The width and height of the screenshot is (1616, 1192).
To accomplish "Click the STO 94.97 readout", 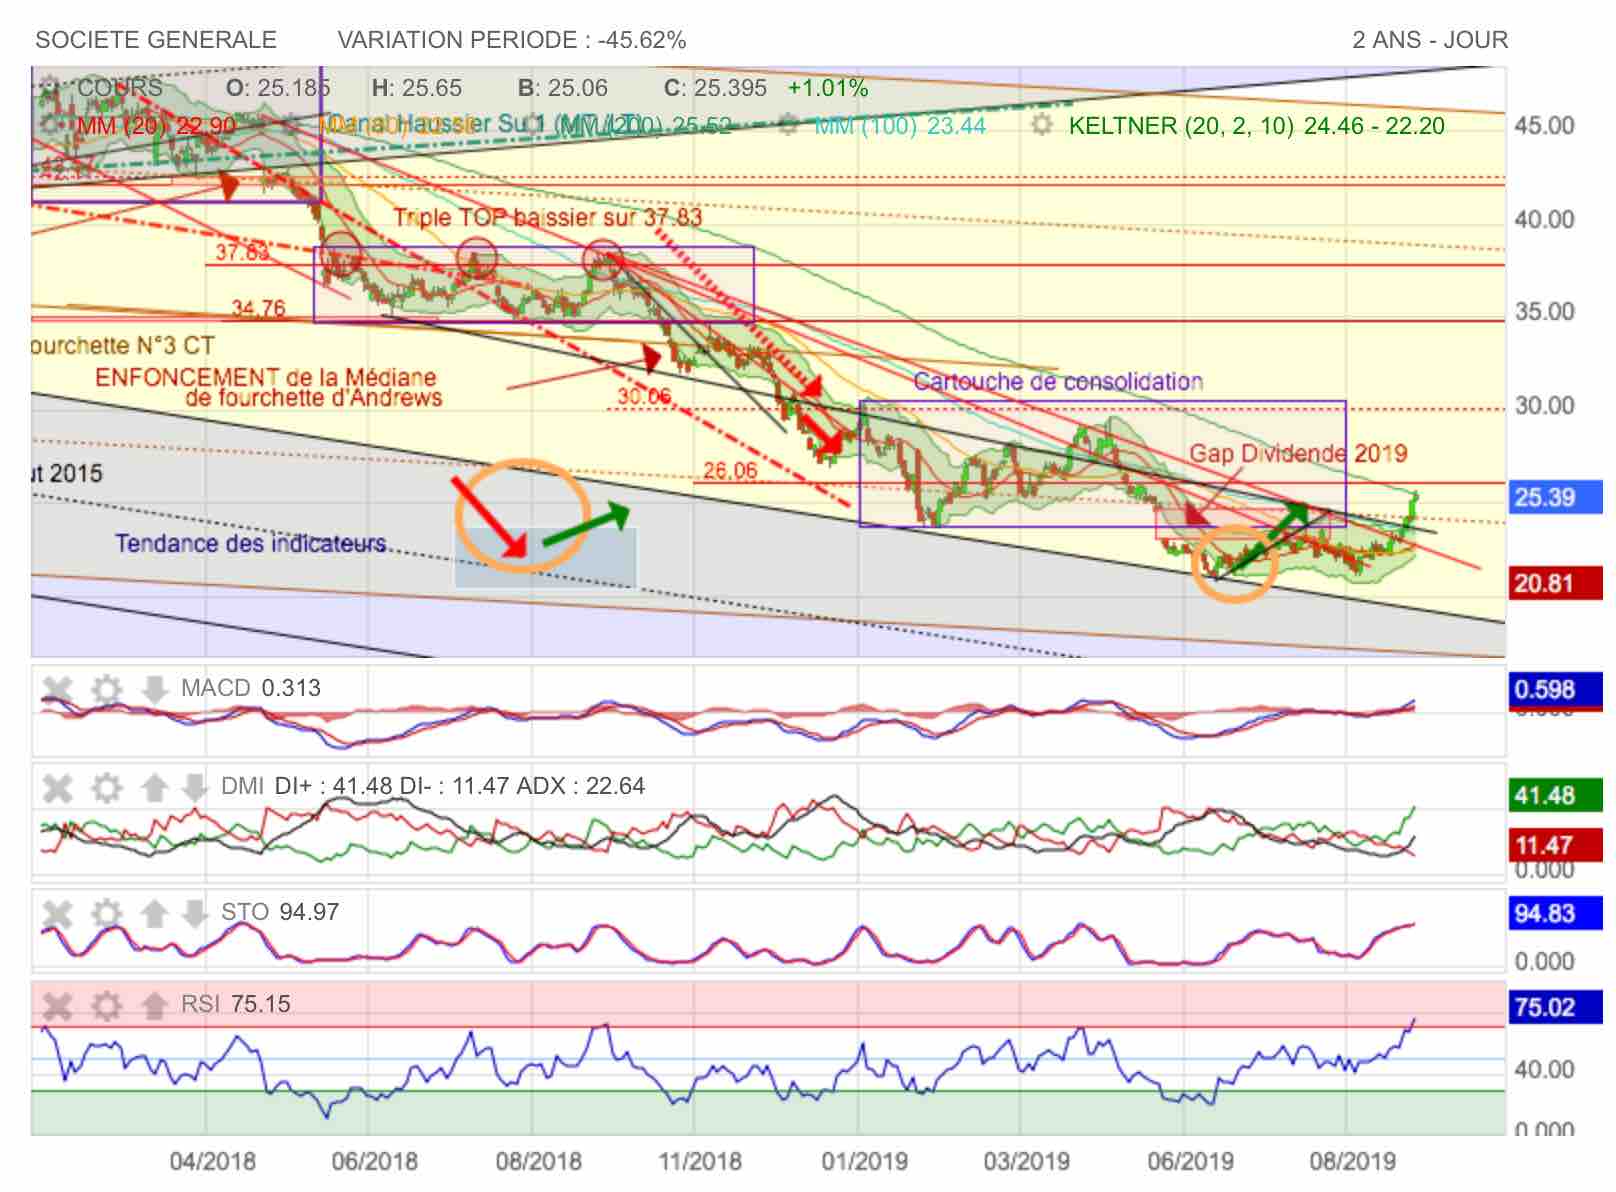I will (280, 912).
